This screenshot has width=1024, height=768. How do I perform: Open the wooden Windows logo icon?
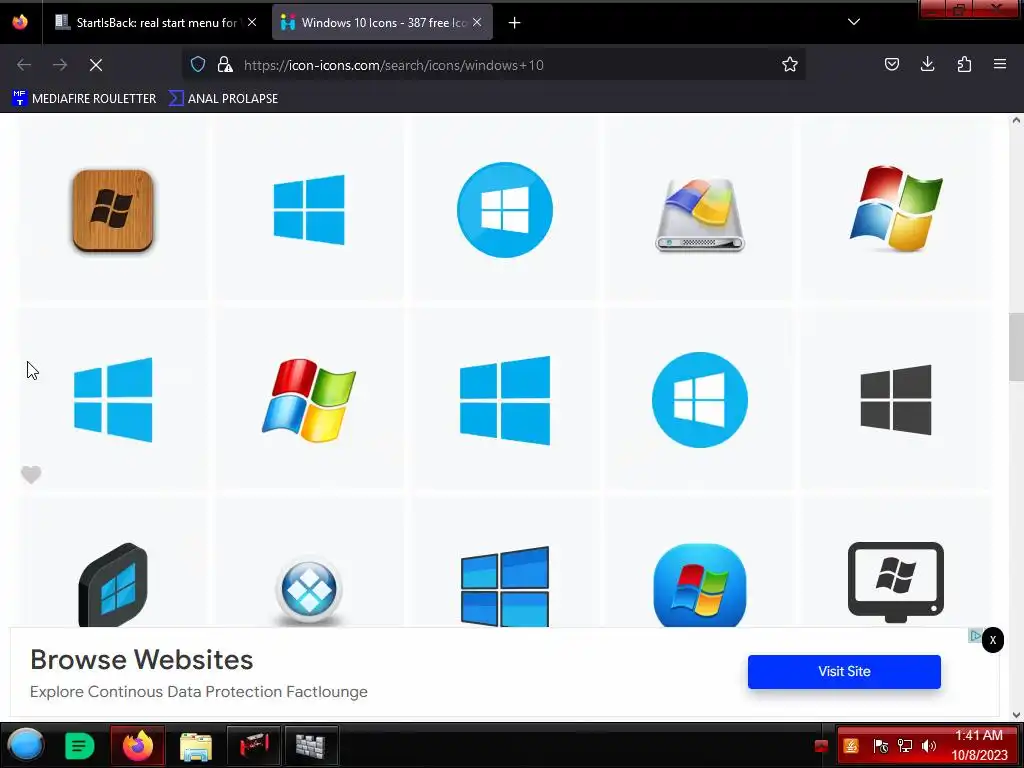113,210
